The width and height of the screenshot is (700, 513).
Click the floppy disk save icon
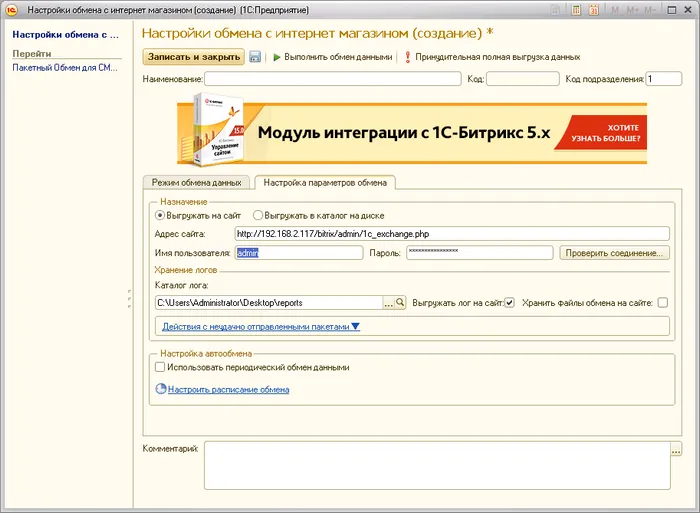click(x=255, y=57)
